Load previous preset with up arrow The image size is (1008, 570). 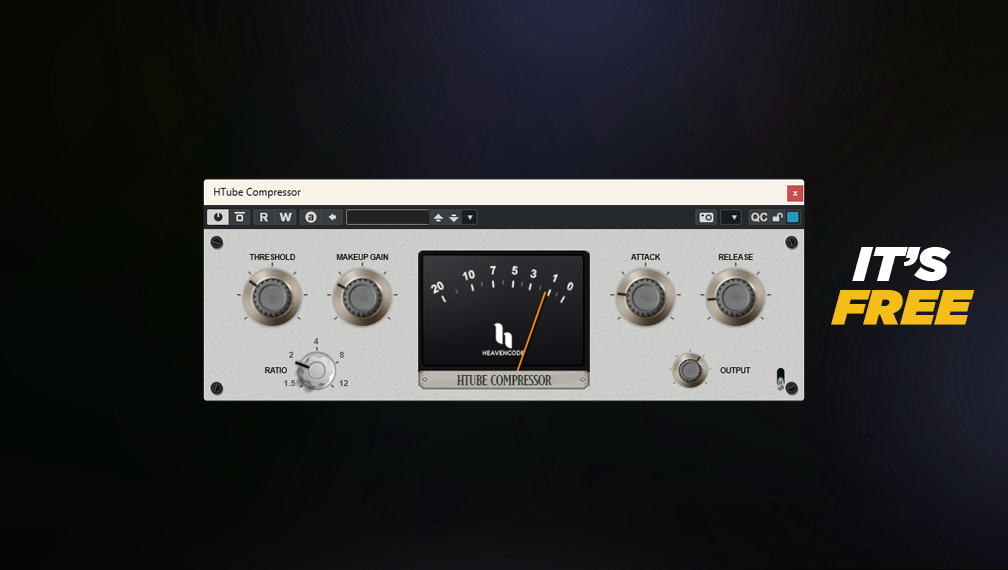[x=438, y=218]
